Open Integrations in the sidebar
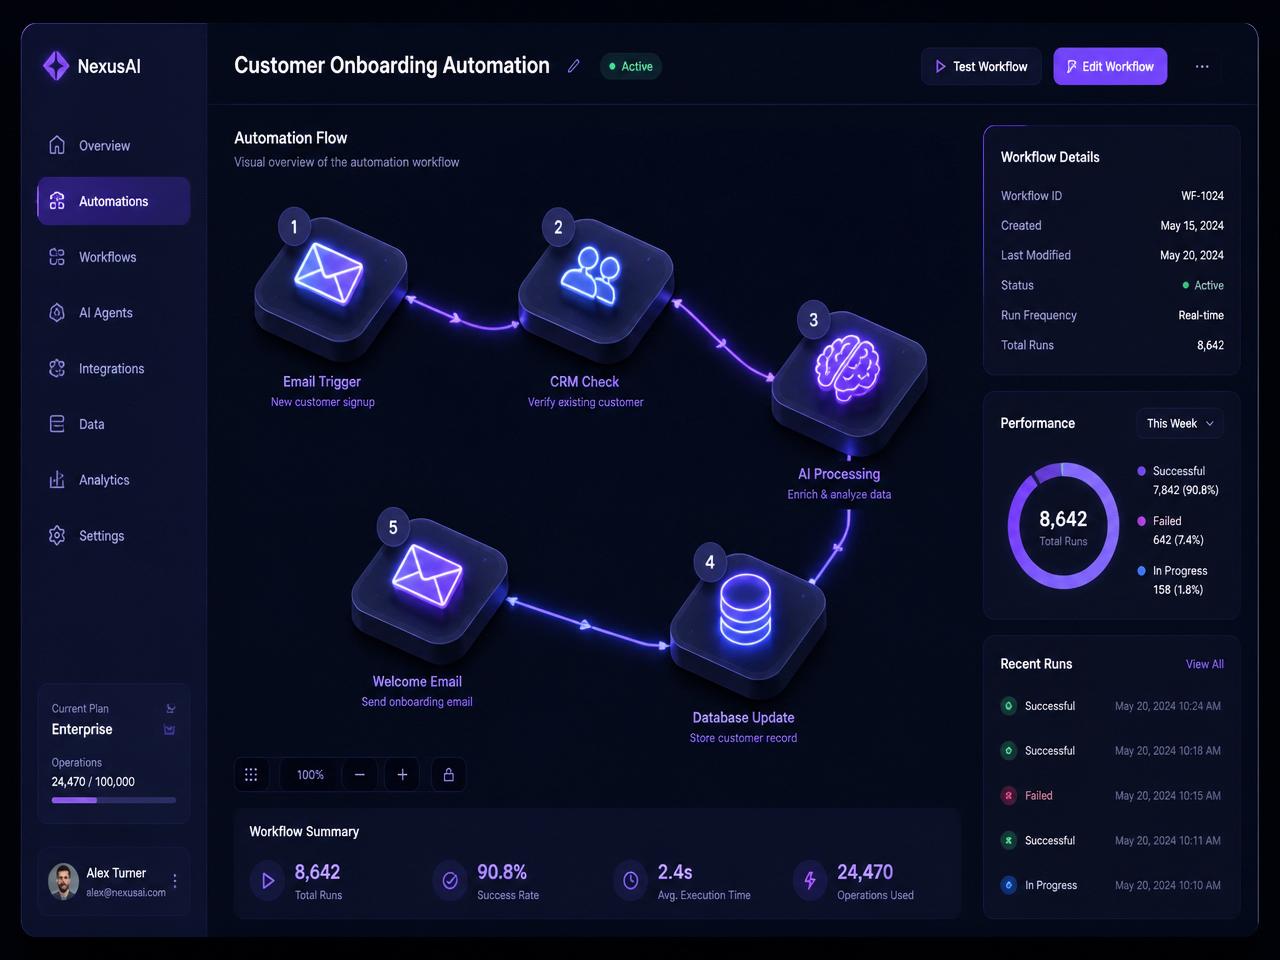Image resolution: width=1280 pixels, height=960 pixels. tap(113, 369)
